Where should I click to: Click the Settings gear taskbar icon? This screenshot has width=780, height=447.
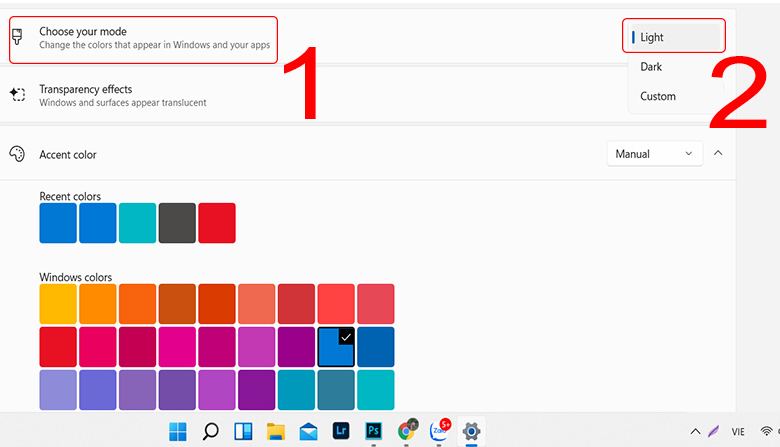(x=471, y=431)
